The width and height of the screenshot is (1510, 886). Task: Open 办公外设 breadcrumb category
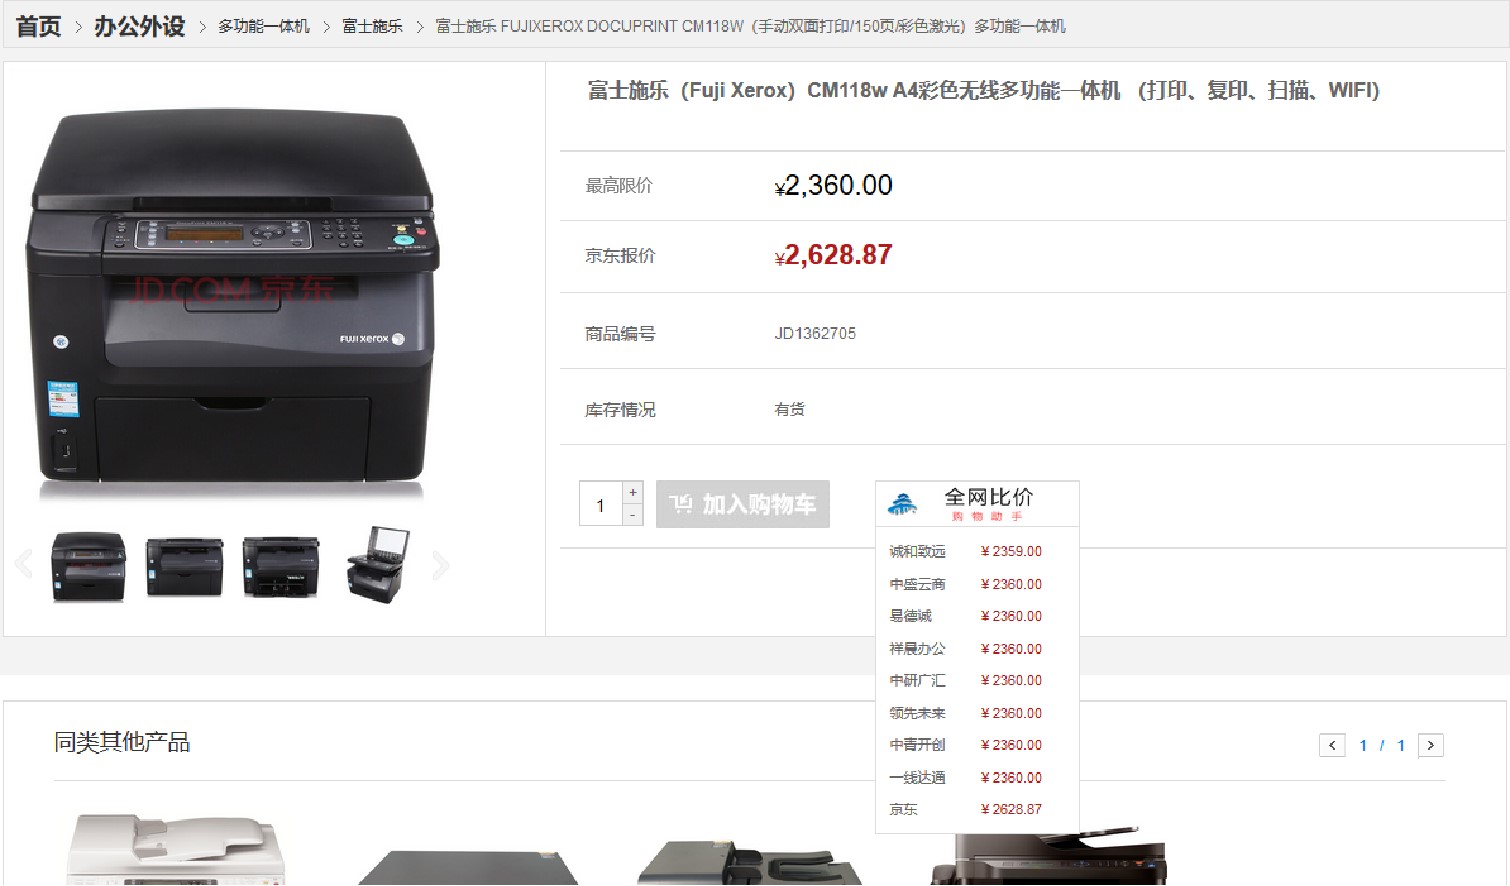[x=140, y=26]
